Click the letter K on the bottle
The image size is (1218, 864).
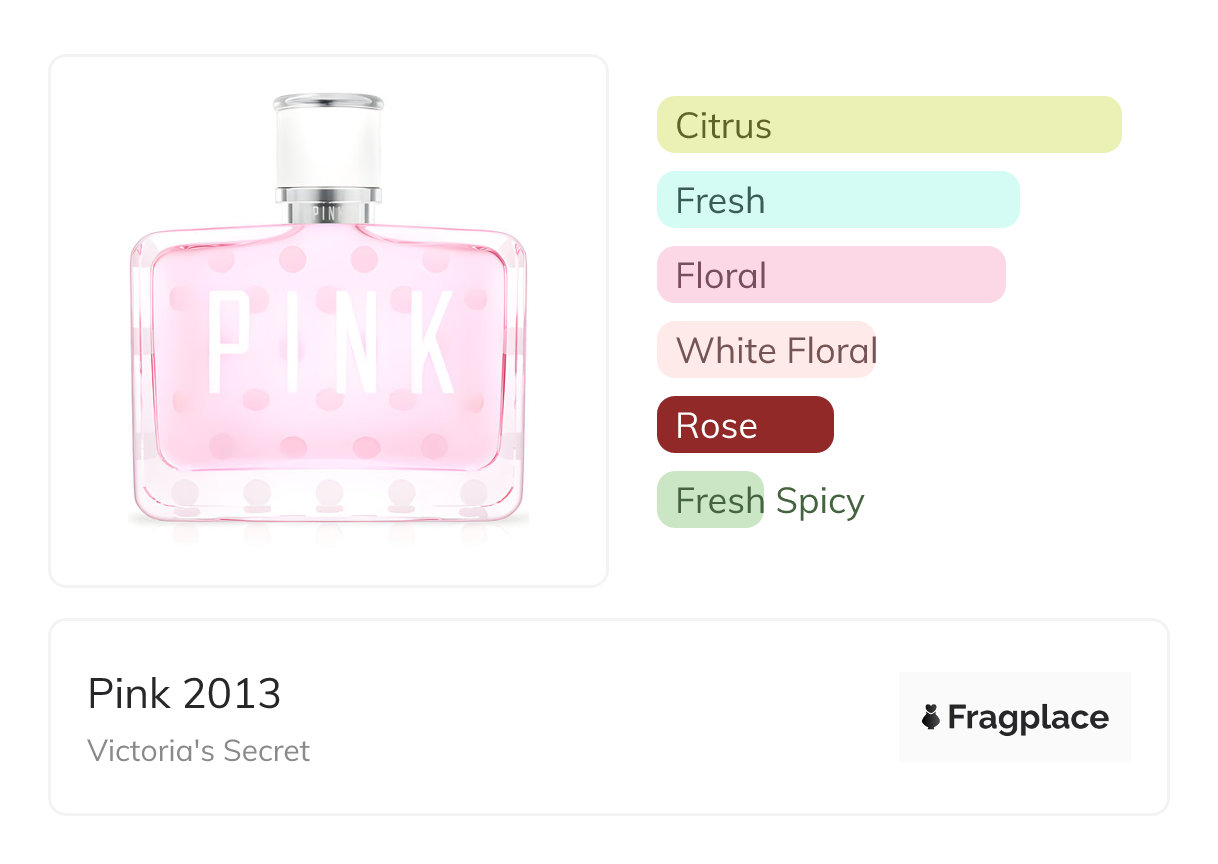(x=430, y=343)
